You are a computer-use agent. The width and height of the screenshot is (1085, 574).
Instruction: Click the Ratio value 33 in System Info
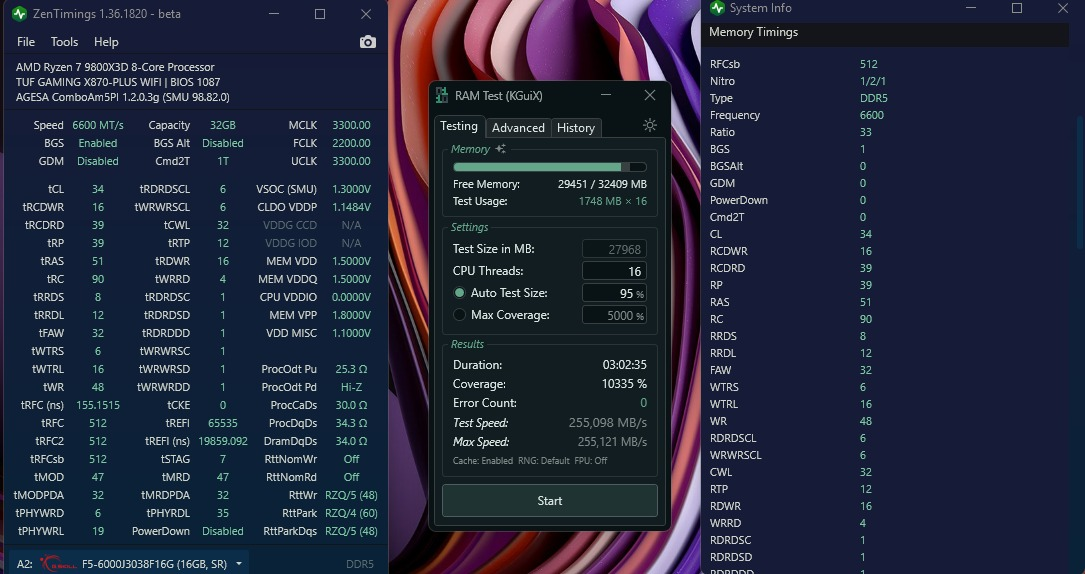coord(866,132)
